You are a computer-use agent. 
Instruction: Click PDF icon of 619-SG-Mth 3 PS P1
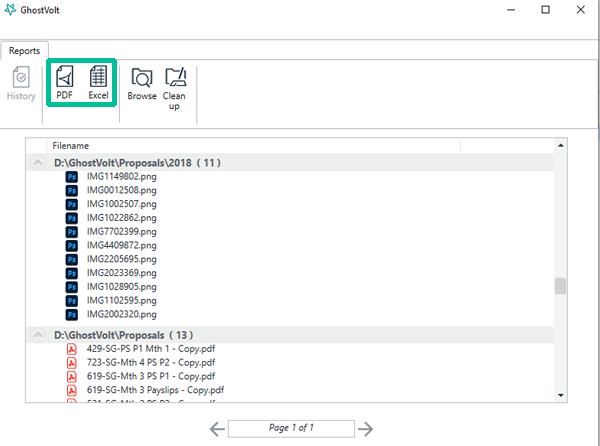(x=72, y=376)
